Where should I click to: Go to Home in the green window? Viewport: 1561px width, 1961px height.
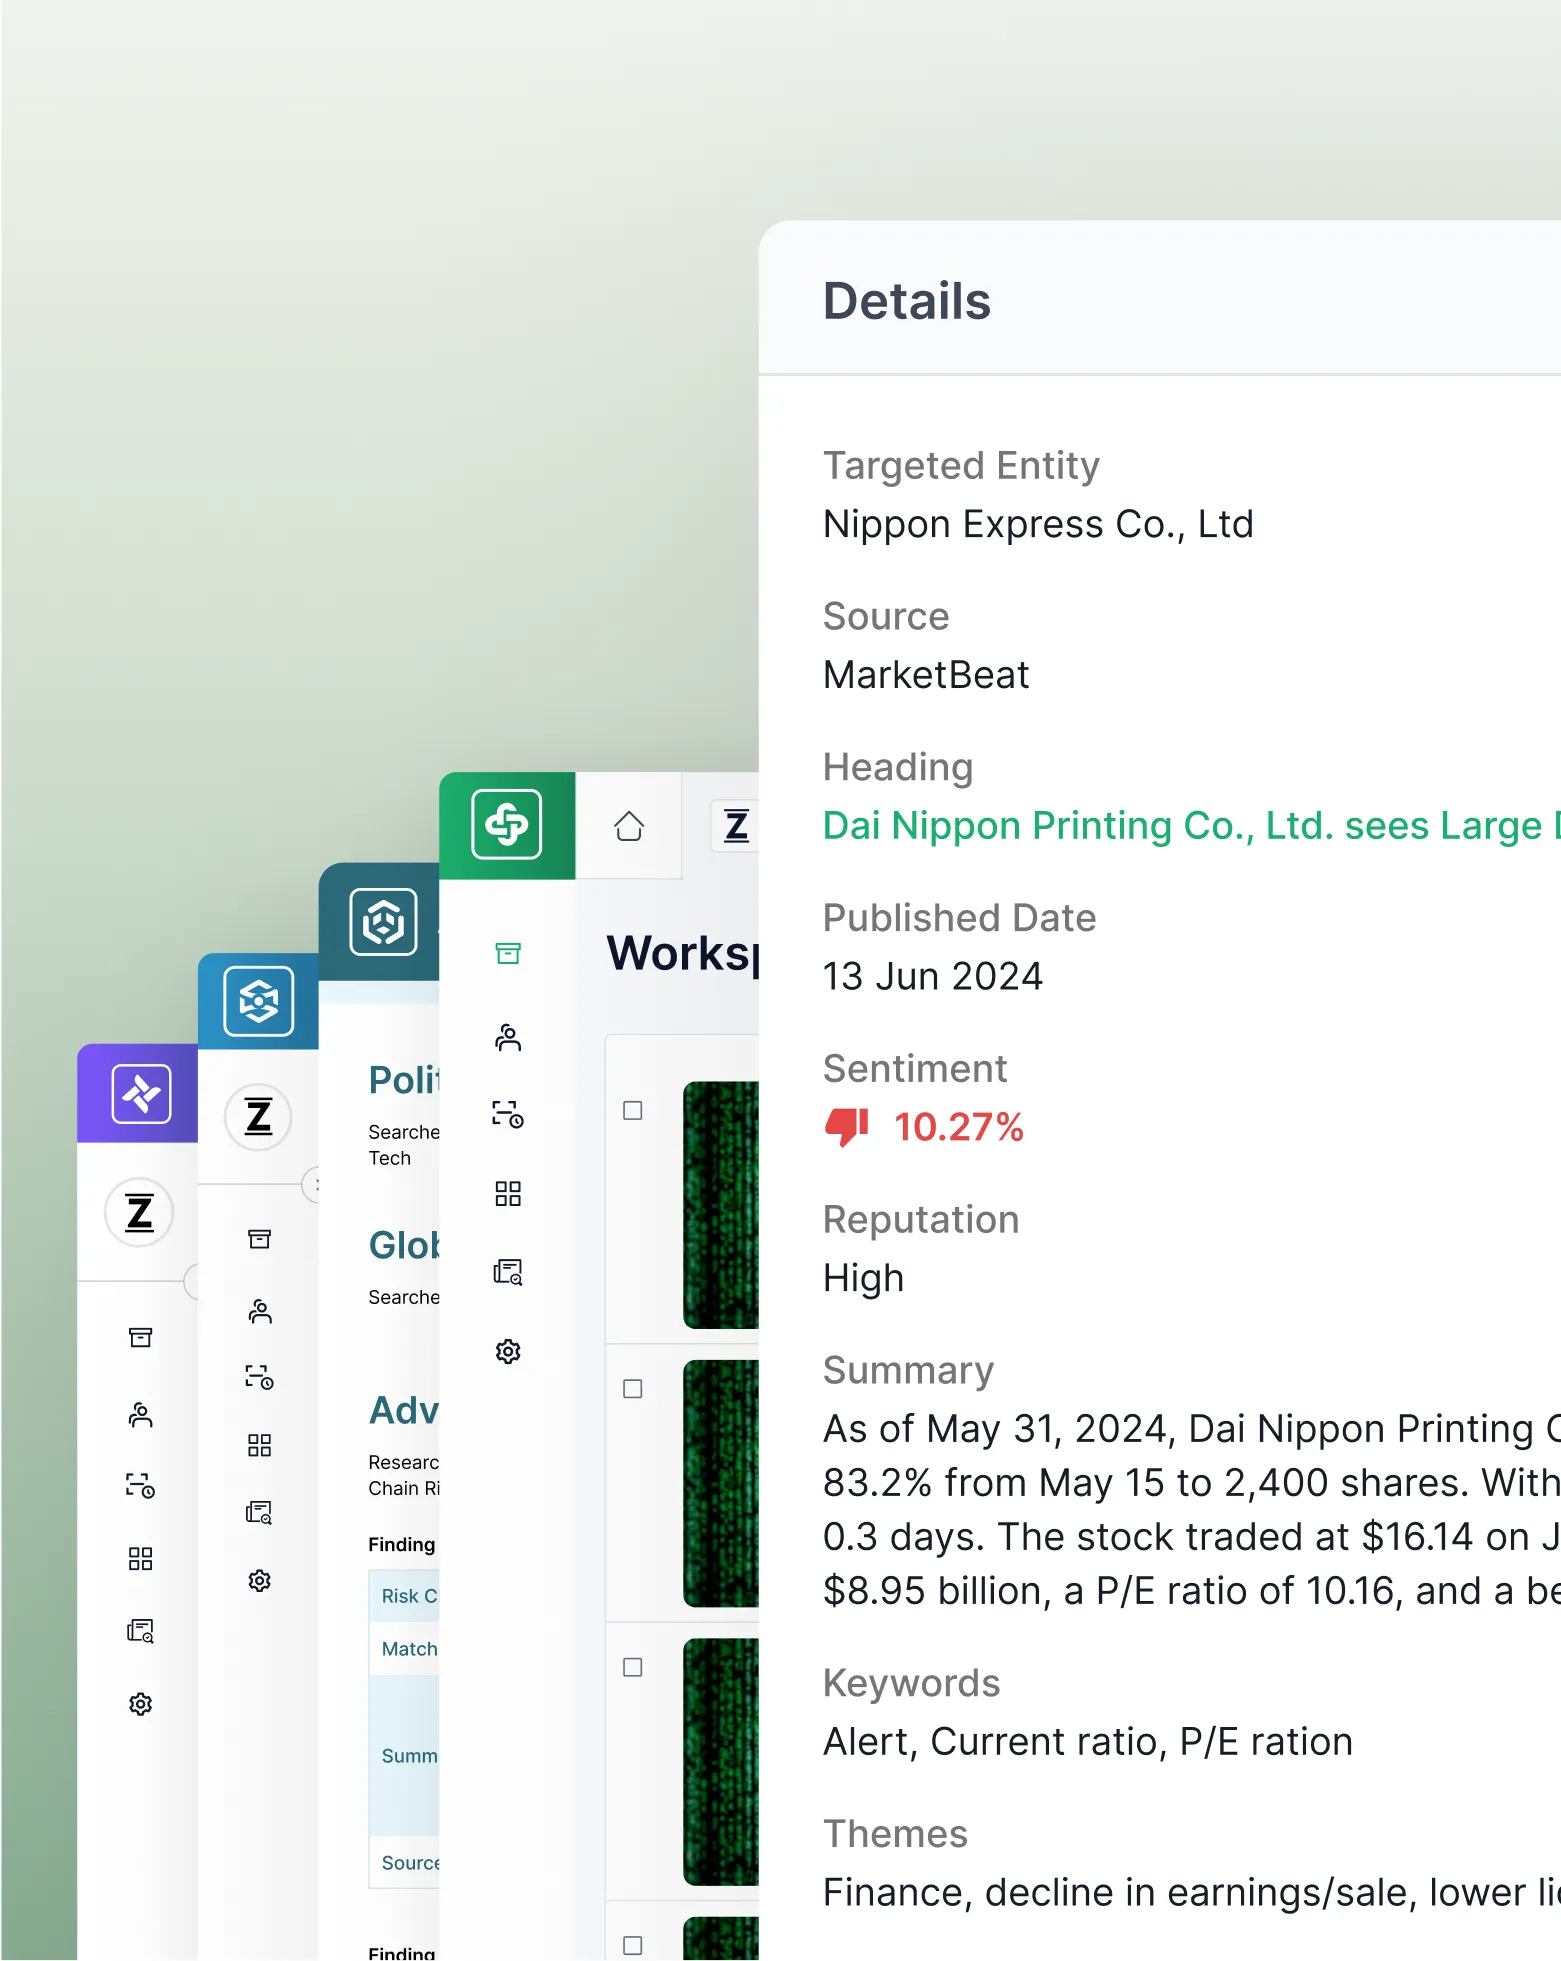(629, 826)
